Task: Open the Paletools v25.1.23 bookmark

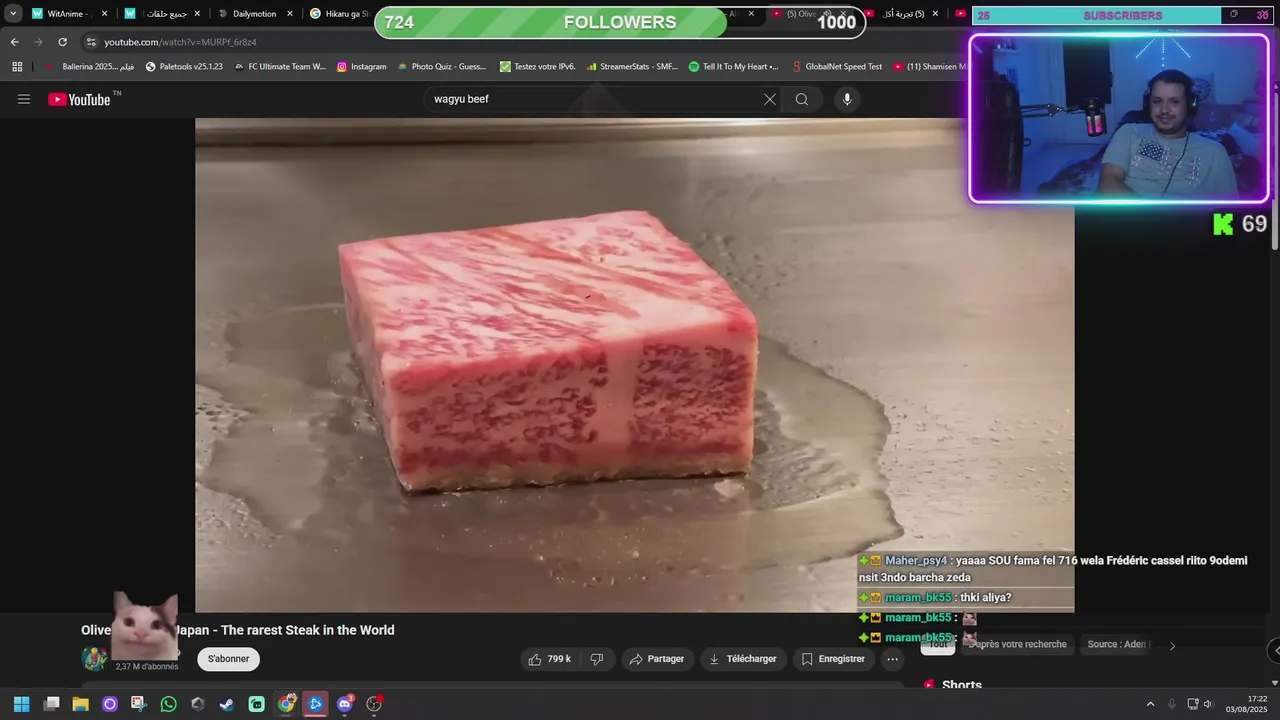Action: tap(184, 67)
